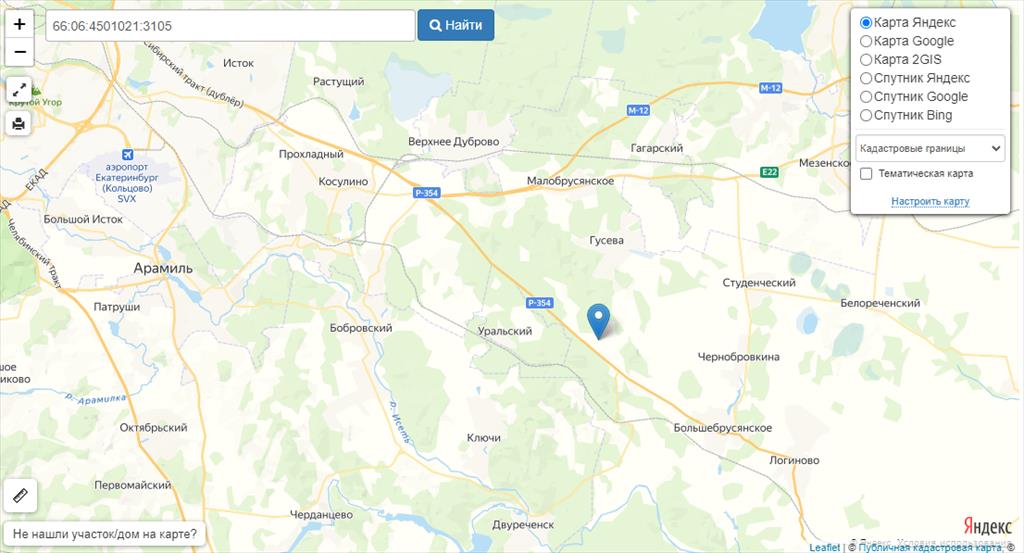
Task: Zoom in with the plus button
Action: [20, 24]
